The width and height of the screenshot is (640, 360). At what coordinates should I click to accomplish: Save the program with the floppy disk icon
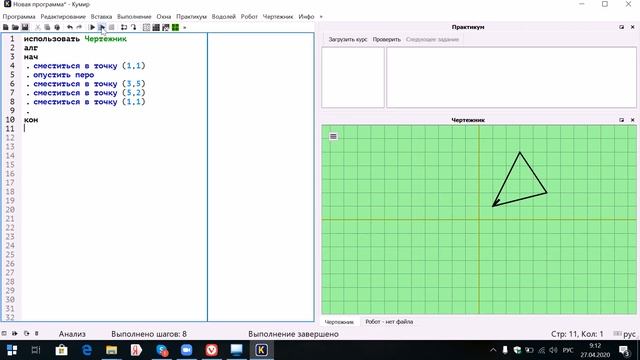point(25,27)
